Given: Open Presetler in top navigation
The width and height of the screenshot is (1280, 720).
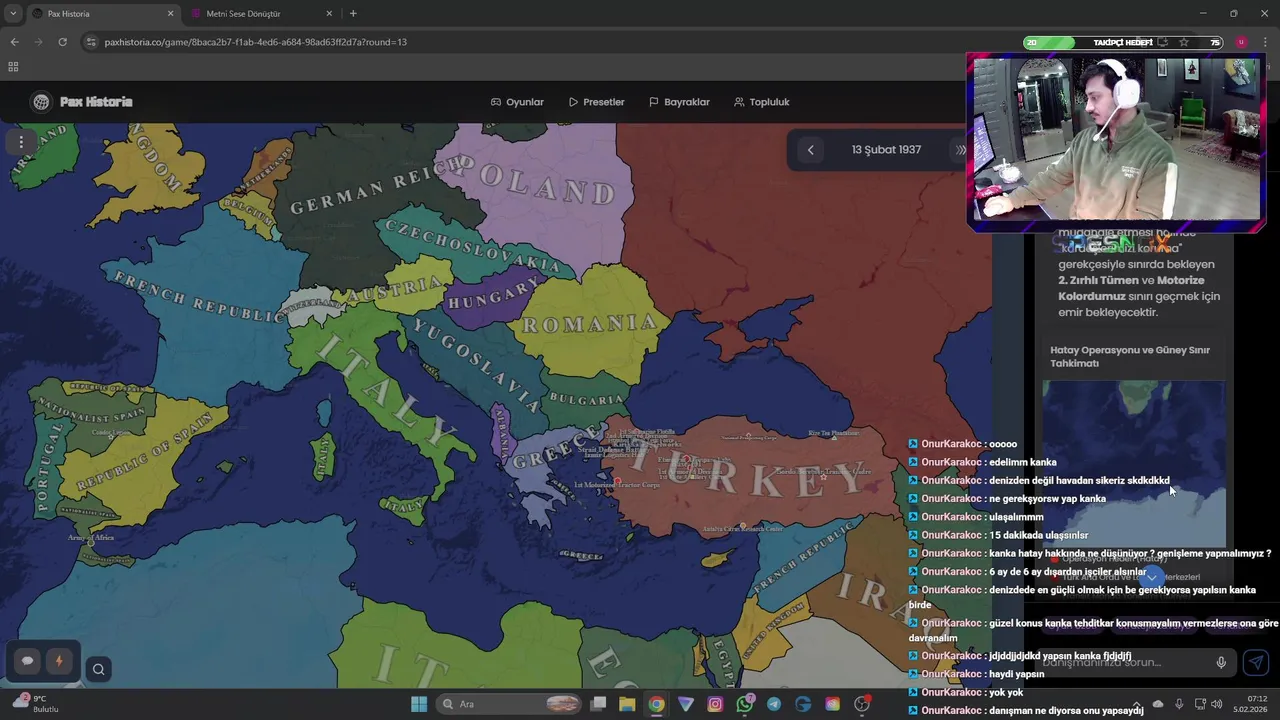Looking at the screenshot, I should (x=596, y=102).
